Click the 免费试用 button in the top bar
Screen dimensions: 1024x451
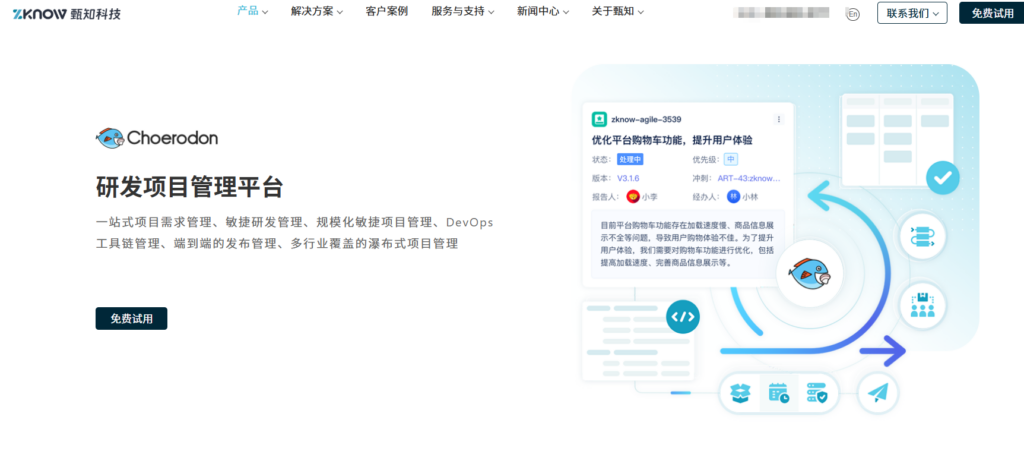pos(991,13)
